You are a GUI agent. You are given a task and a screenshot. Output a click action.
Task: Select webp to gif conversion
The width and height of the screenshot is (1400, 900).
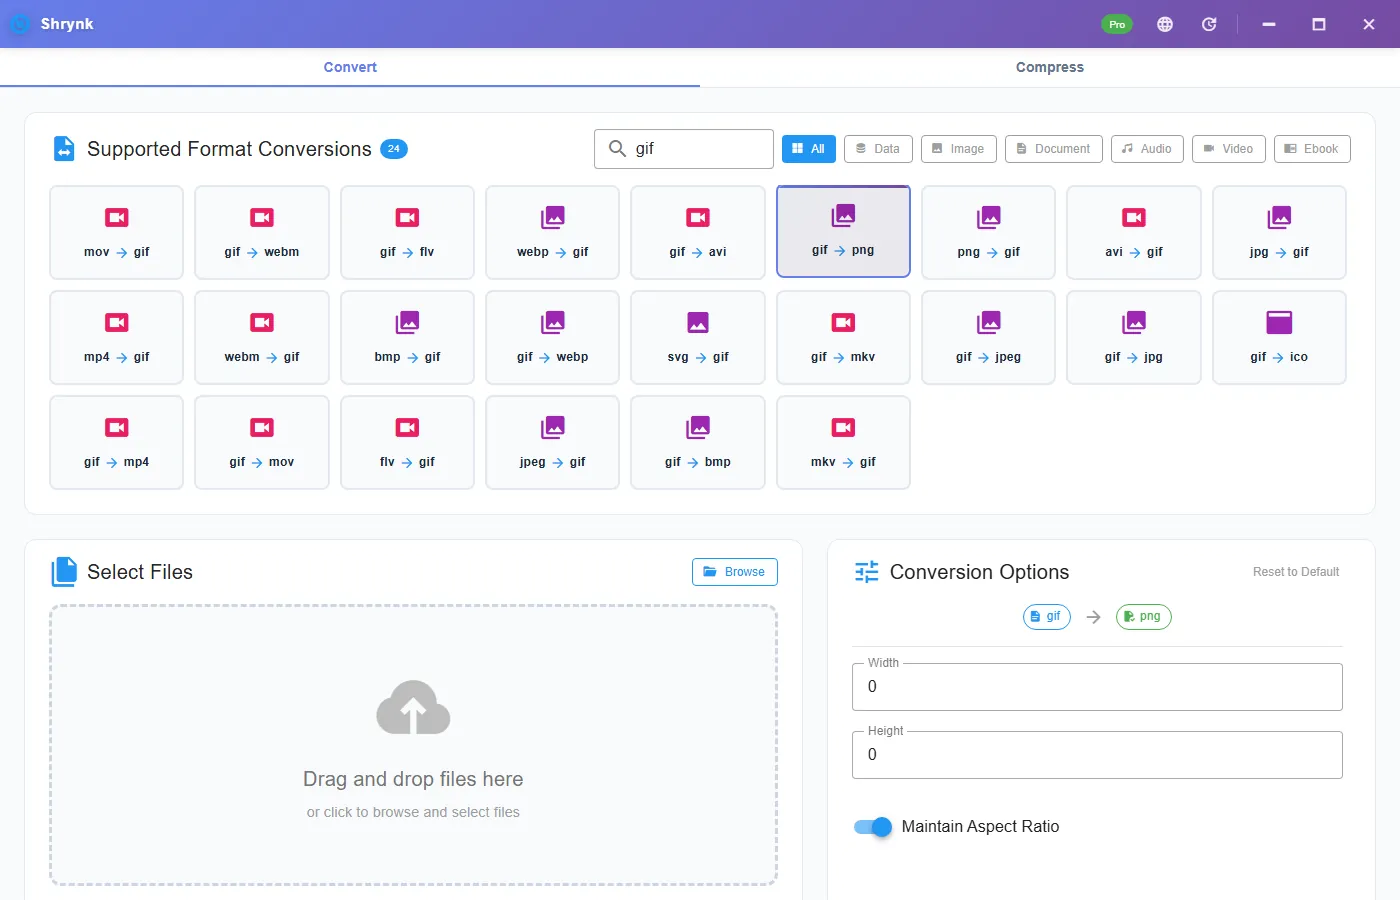click(553, 232)
